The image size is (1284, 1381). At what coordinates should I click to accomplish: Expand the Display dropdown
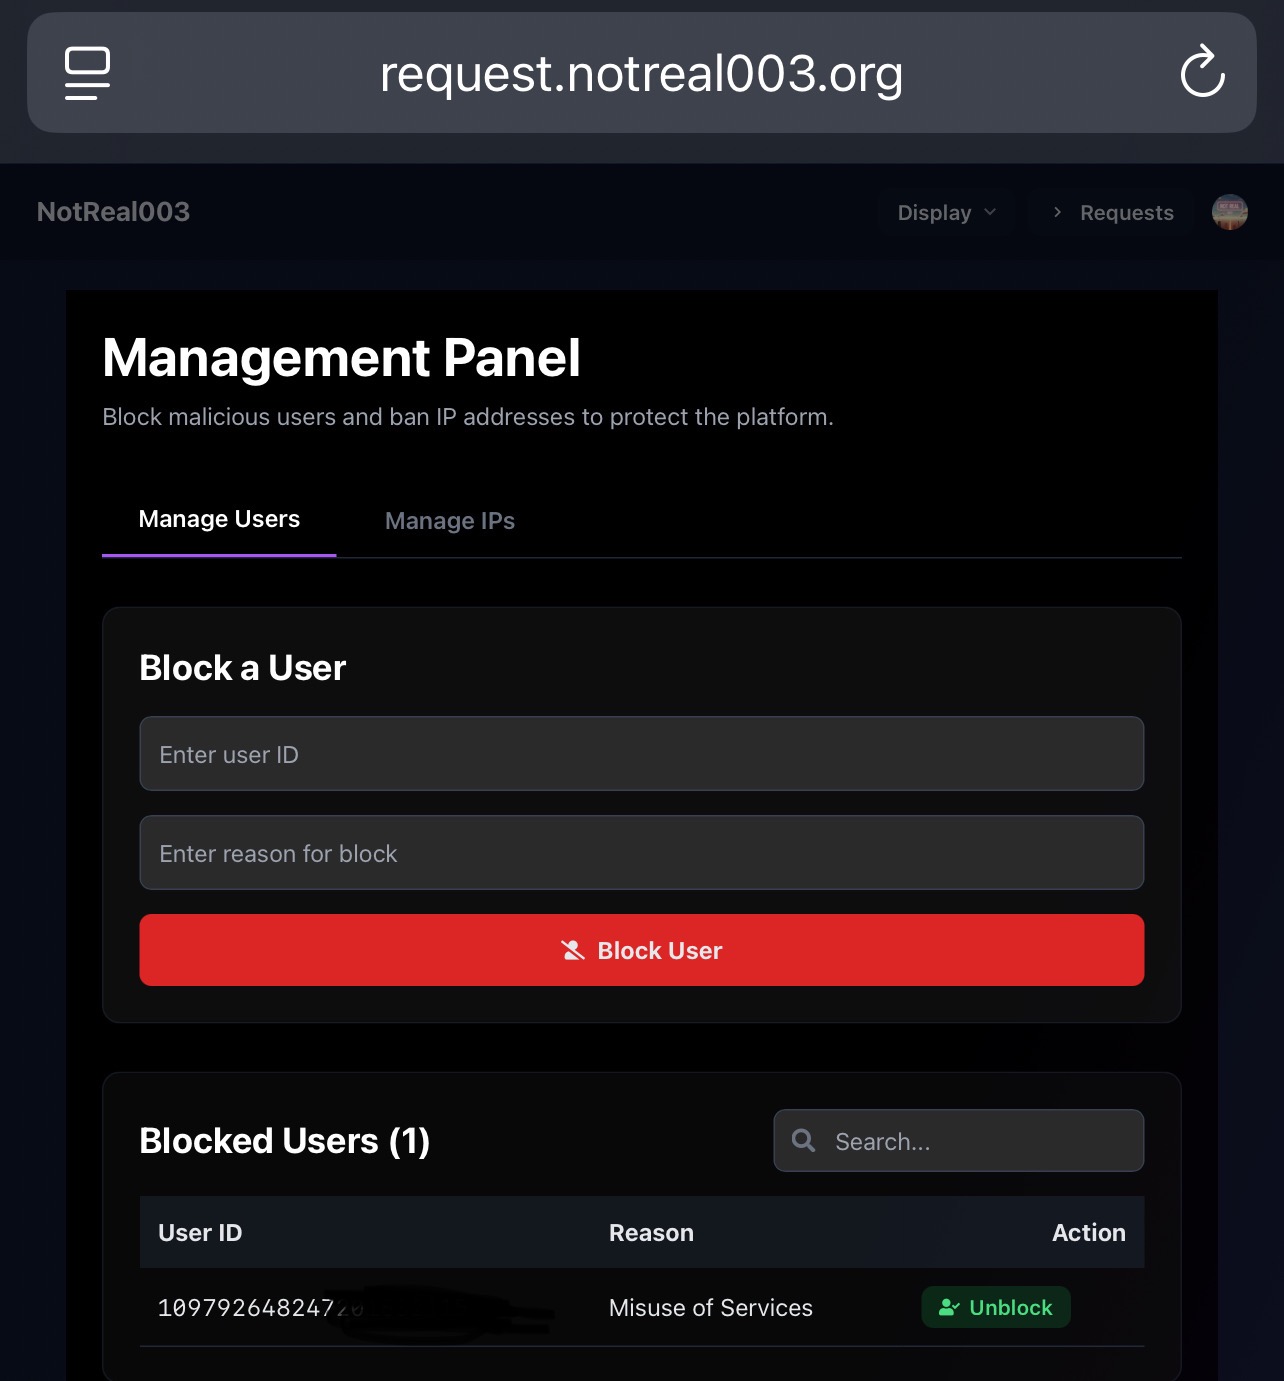point(946,212)
